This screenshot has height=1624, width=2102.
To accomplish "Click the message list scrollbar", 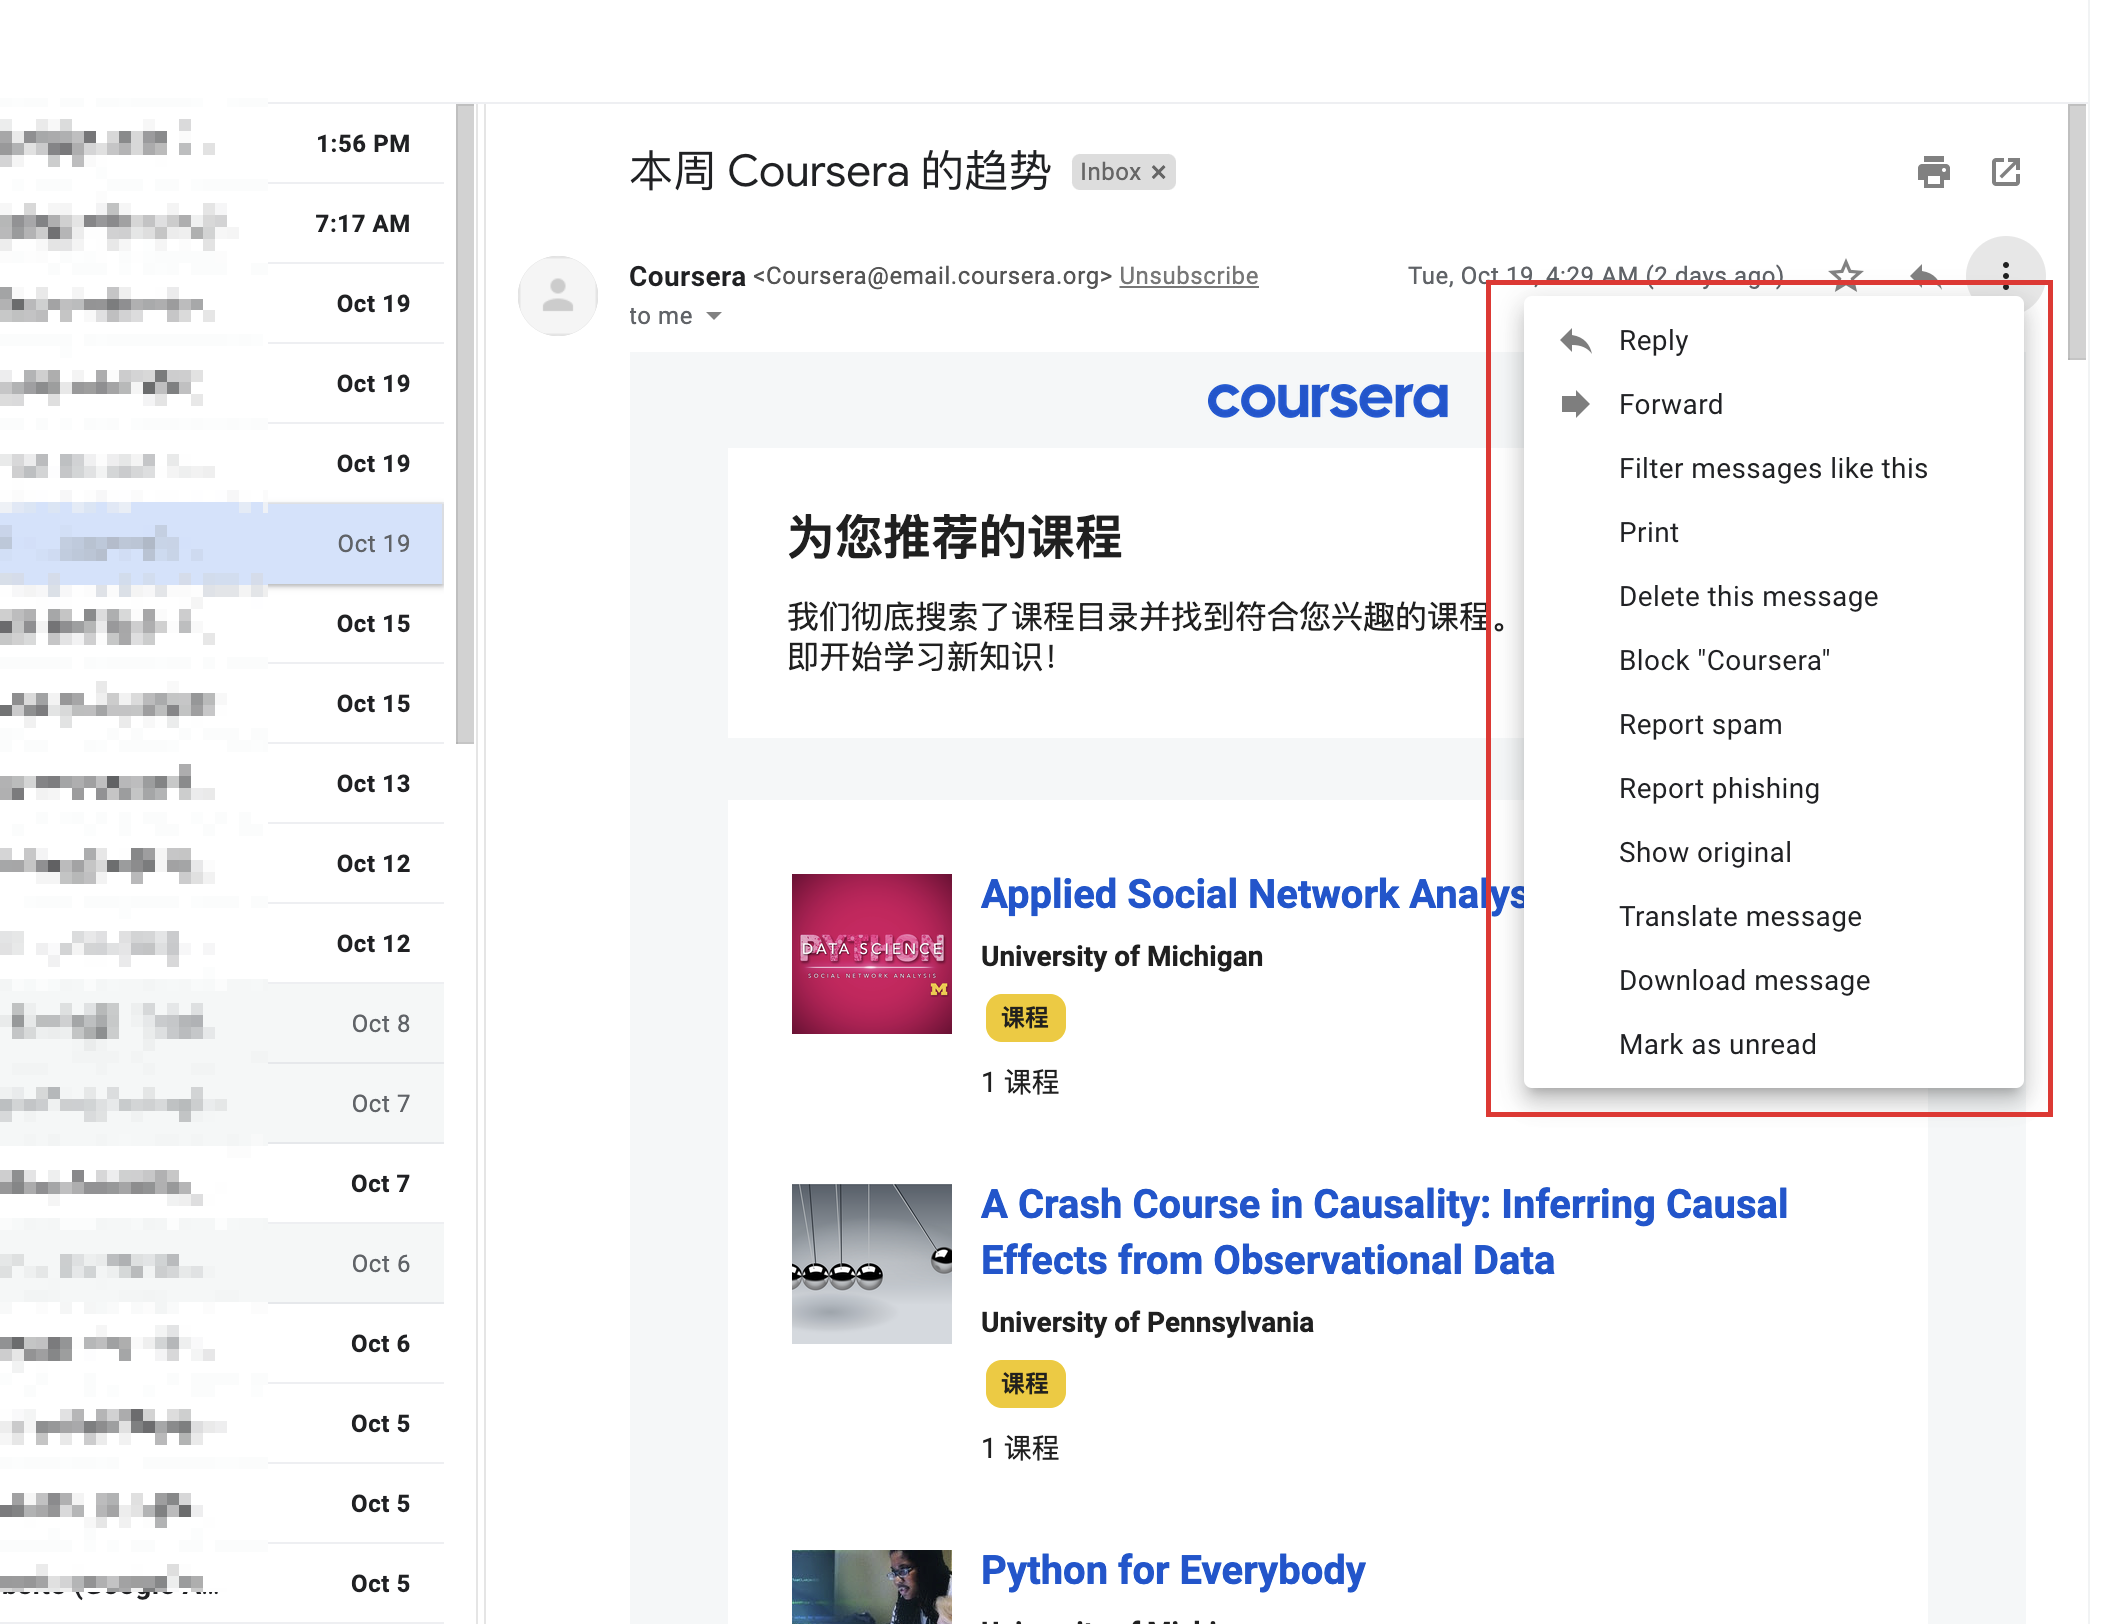I will pos(465,425).
